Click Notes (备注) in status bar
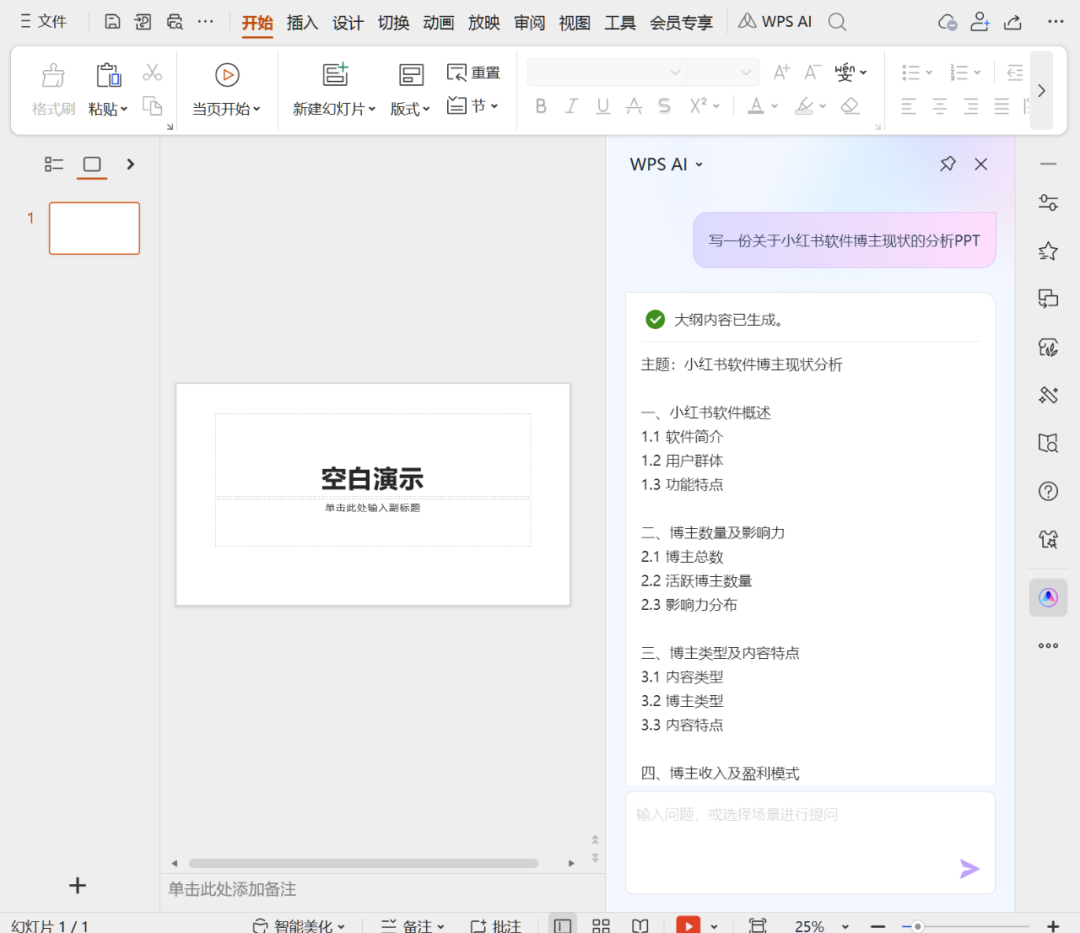Image resolution: width=1080 pixels, height=933 pixels. point(413,926)
